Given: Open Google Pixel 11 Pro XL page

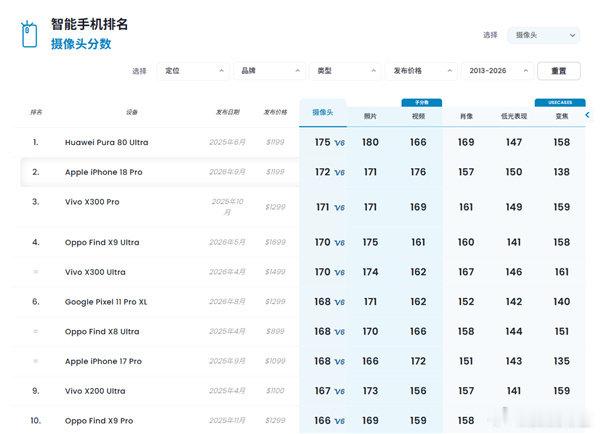Looking at the screenshot, I should point(106,302).
